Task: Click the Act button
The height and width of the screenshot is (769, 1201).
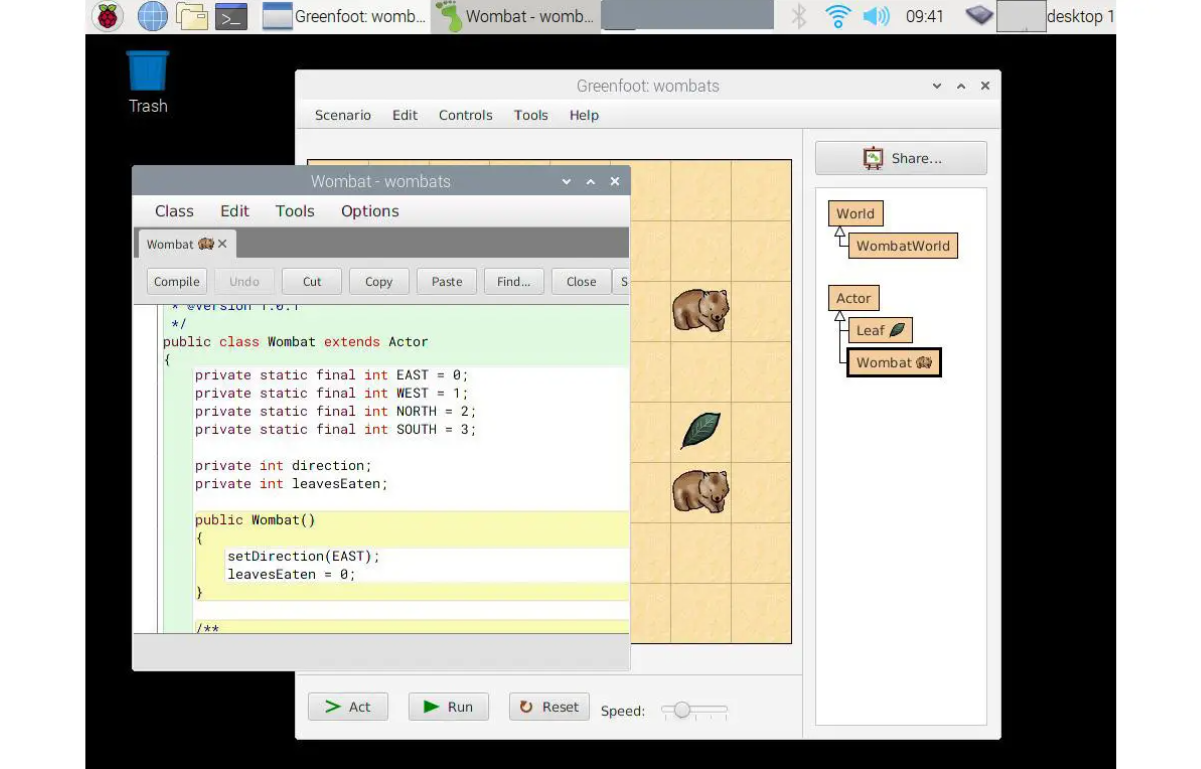Action: click(x=347, y=707)
